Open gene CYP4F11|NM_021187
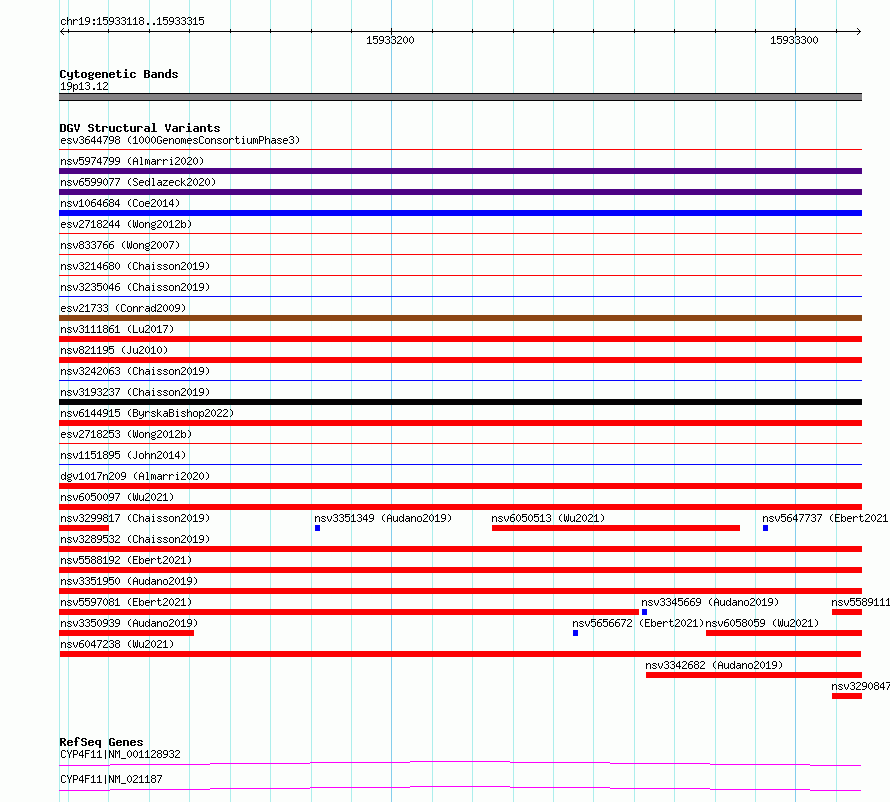Viewport: 890px width, 802px height. click(x=111, y=779)
